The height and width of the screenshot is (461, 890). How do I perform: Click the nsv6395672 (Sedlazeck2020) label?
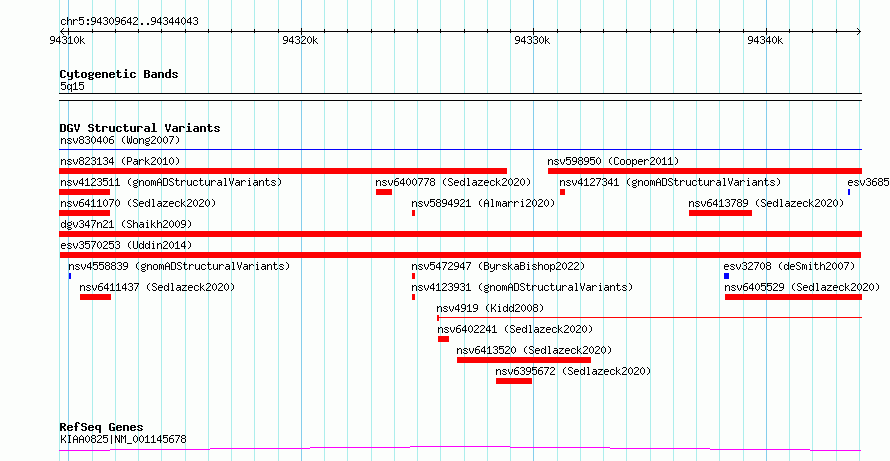tap(573, 371)
